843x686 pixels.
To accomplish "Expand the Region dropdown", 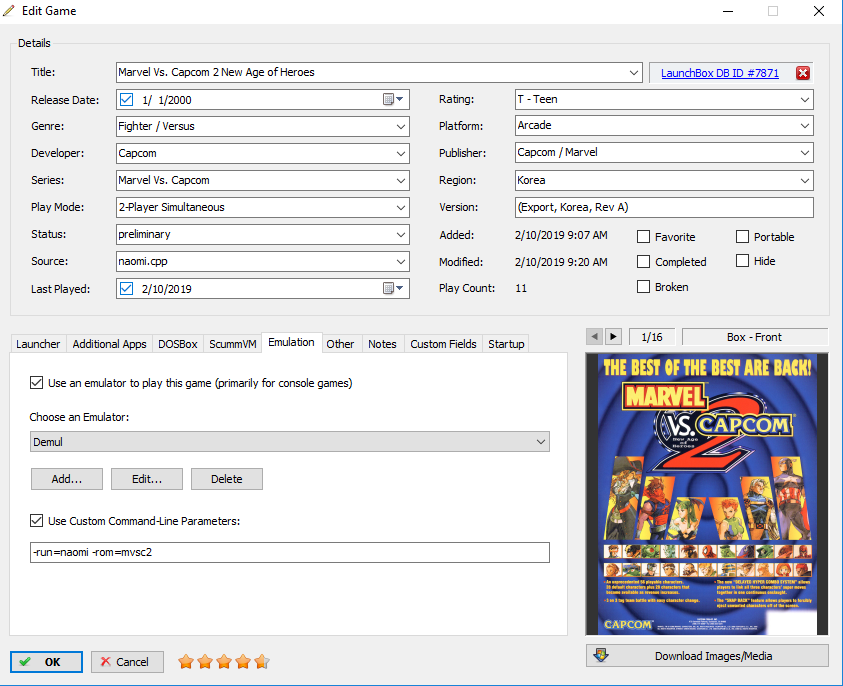I will coord(805,180).
